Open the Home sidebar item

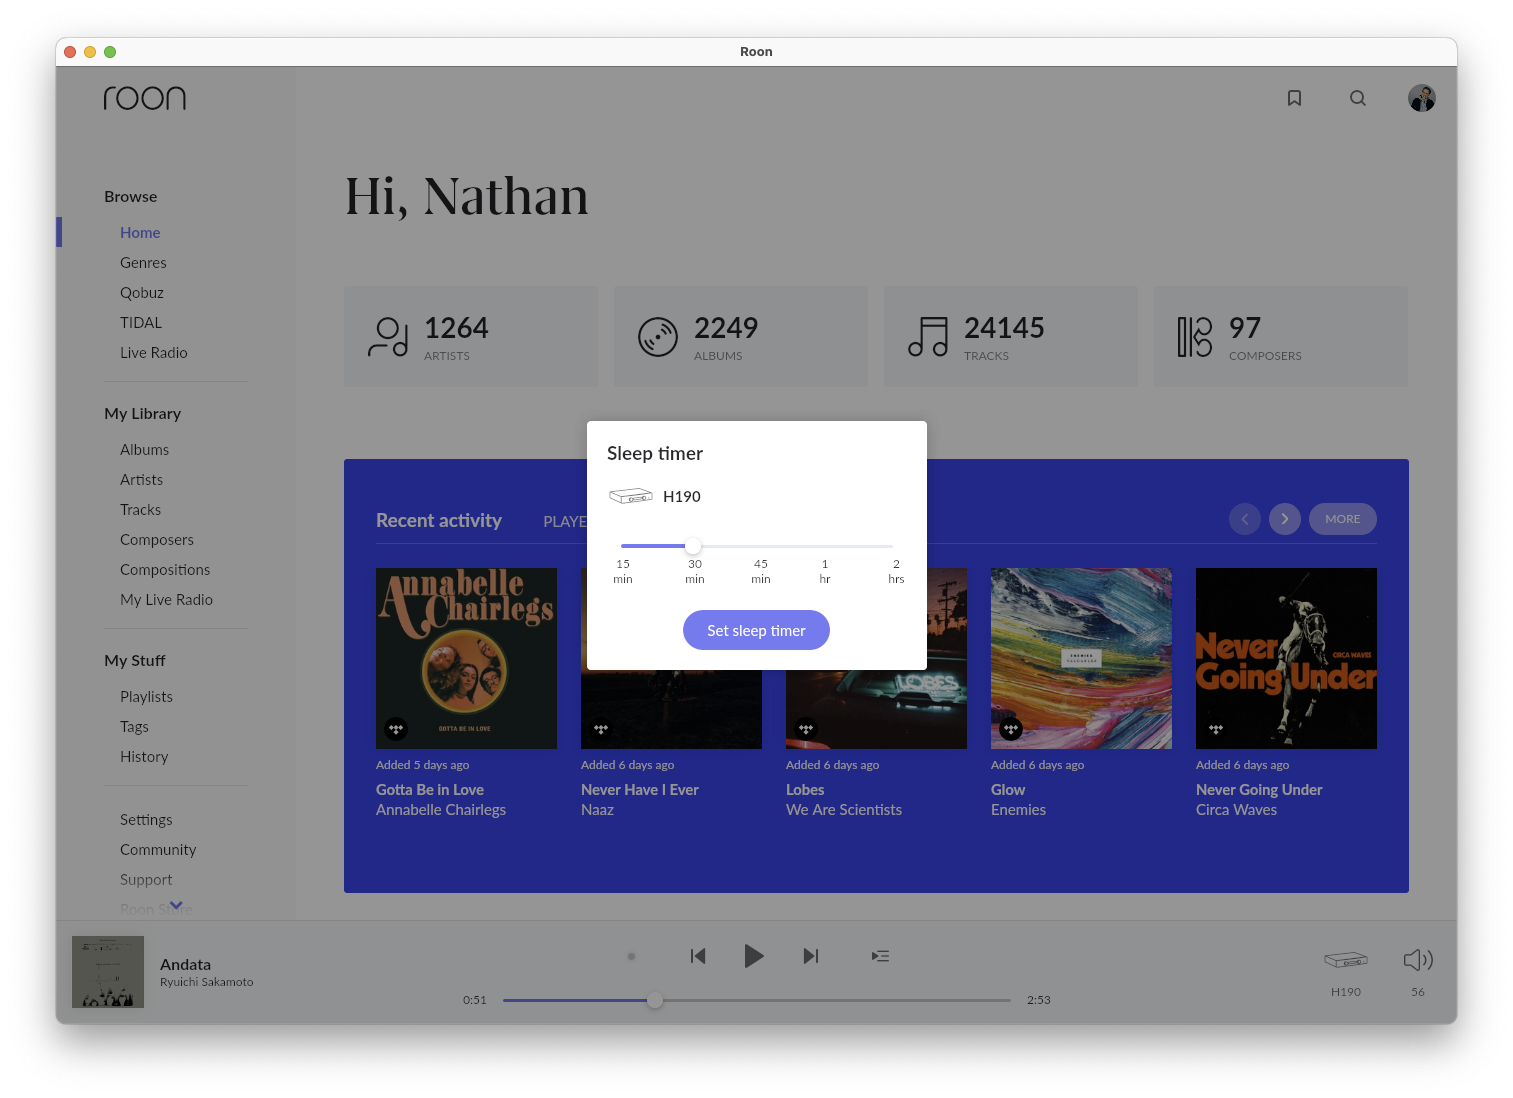(x=140, y=232)
